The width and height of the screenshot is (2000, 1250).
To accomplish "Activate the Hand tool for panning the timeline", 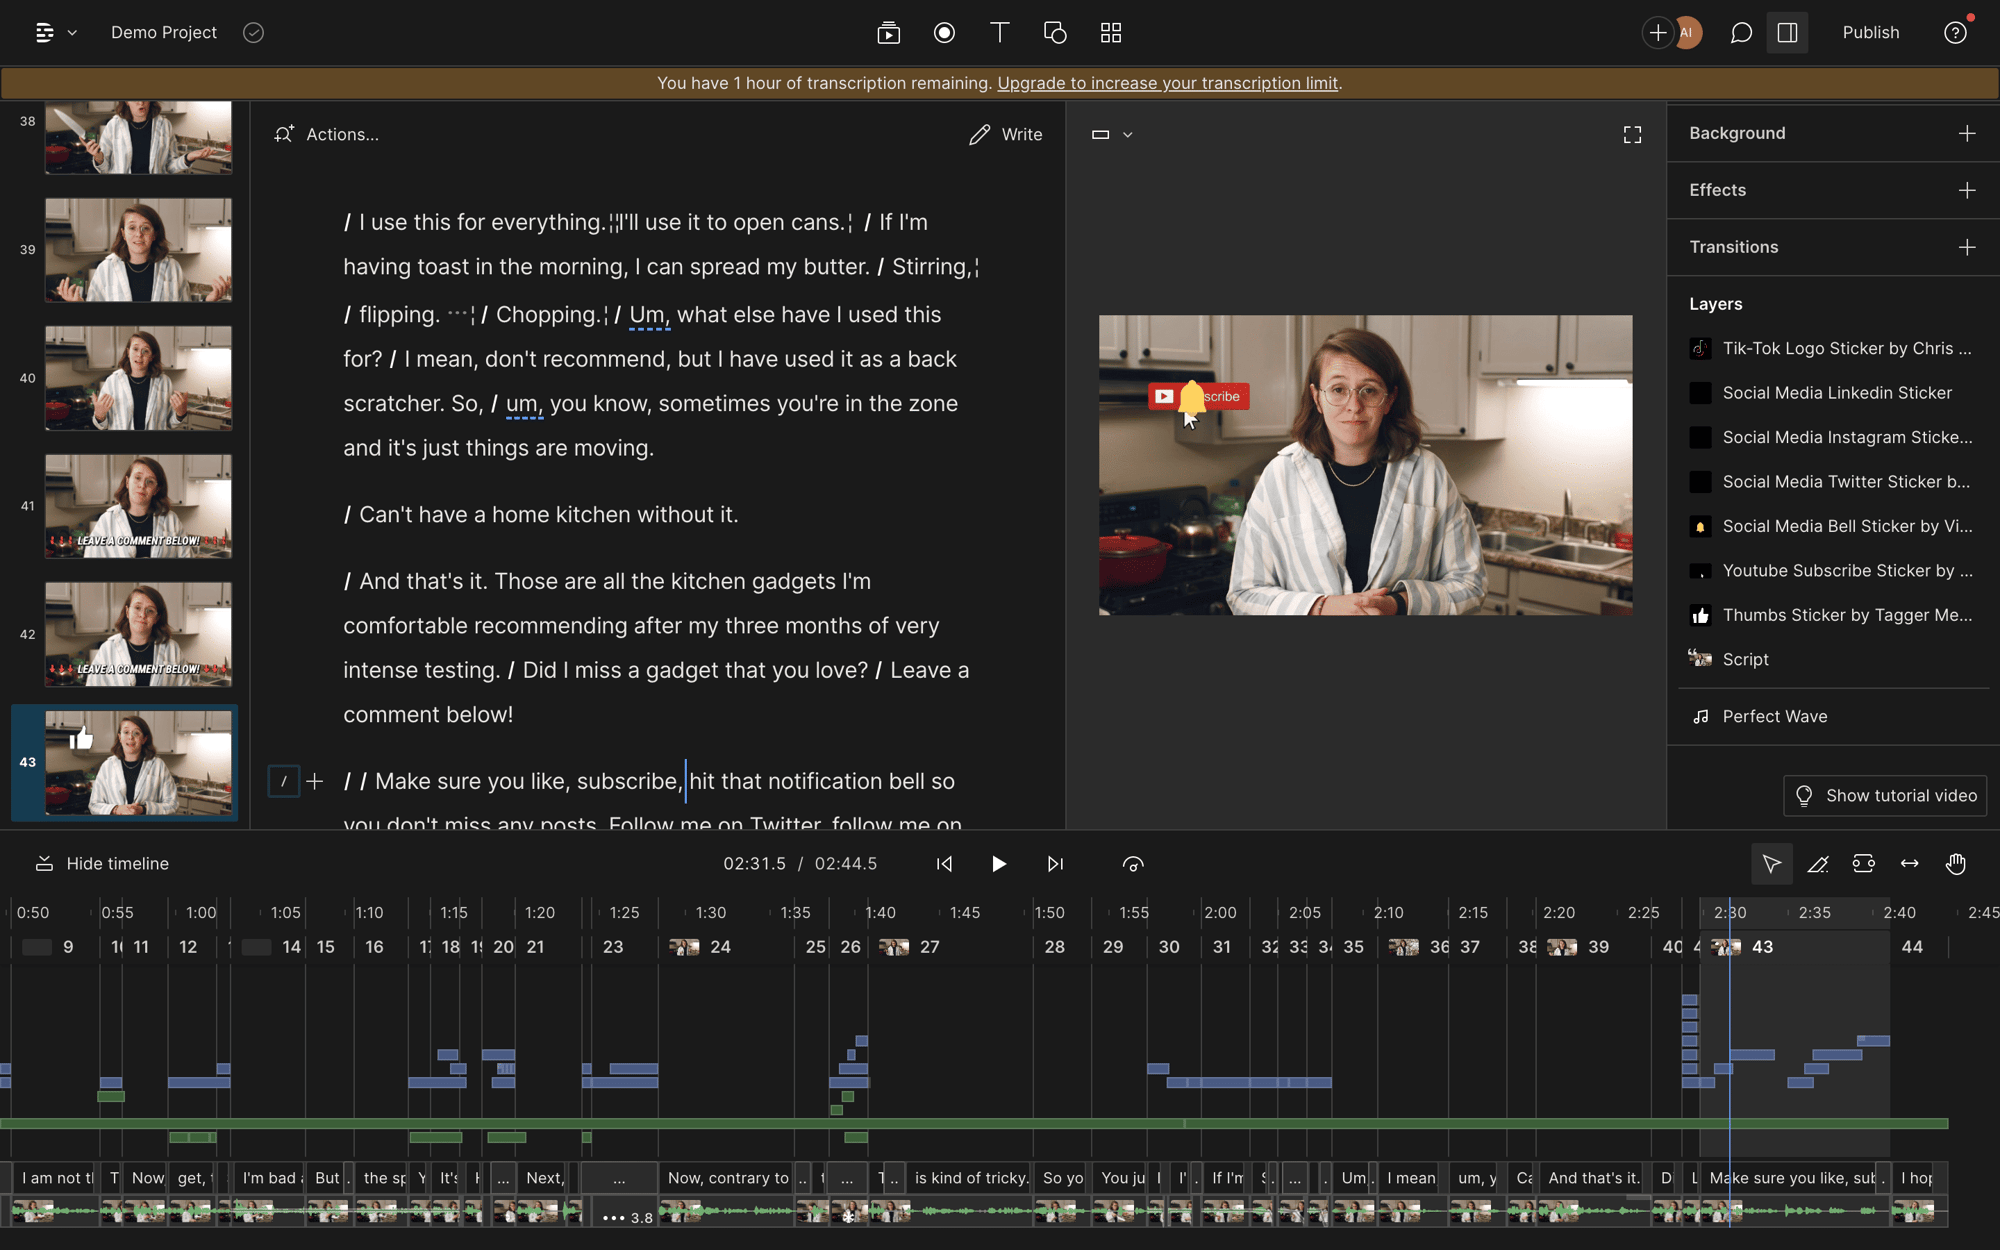I will (x=1956, y=863).
